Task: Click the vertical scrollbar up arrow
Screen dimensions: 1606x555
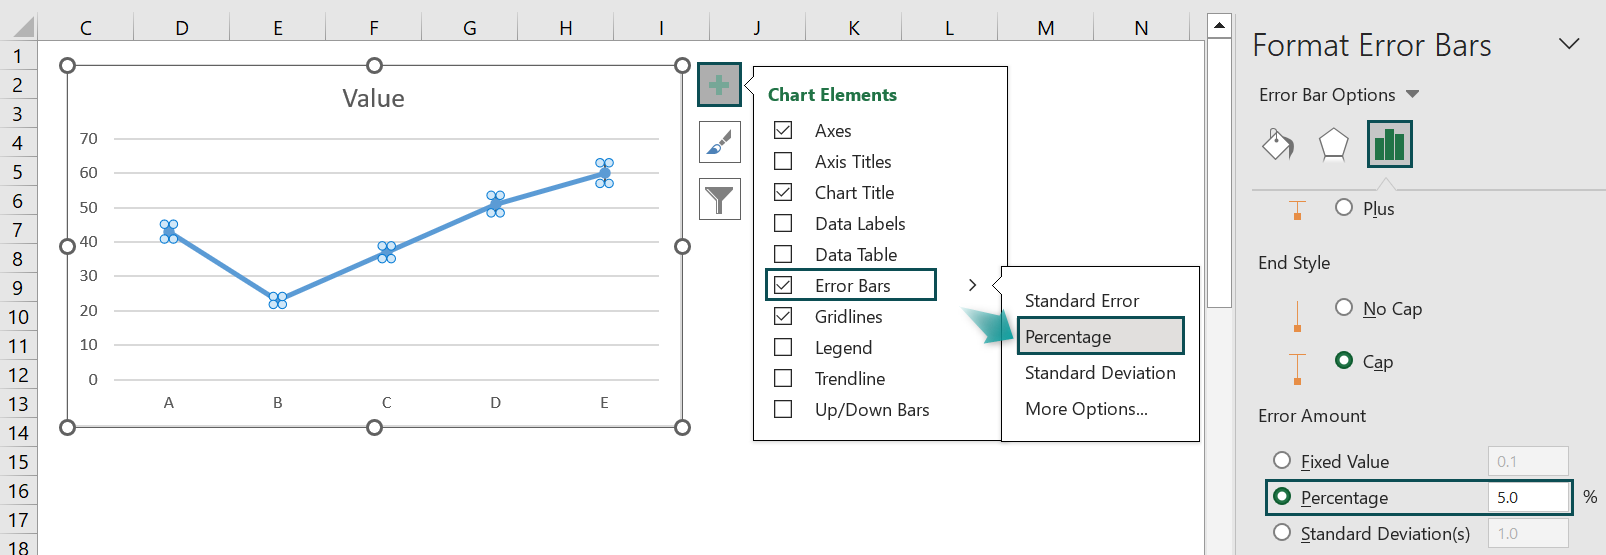Action: [1219, 25]
